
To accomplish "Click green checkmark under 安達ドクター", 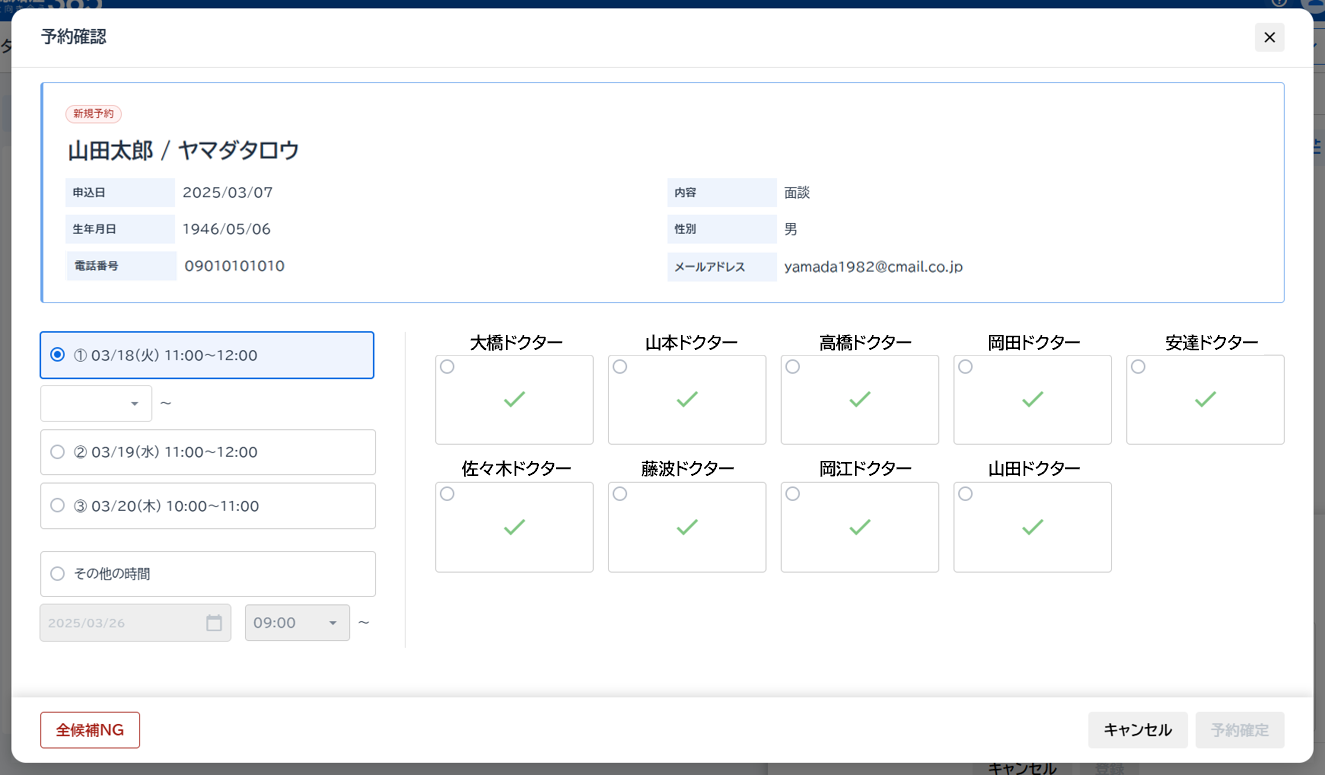I will [1205, 400].
